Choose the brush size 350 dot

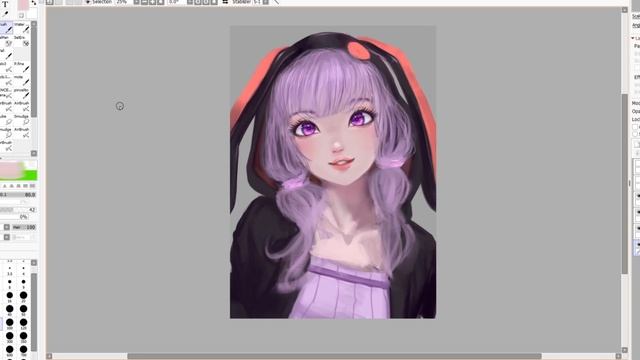(23, 336)
